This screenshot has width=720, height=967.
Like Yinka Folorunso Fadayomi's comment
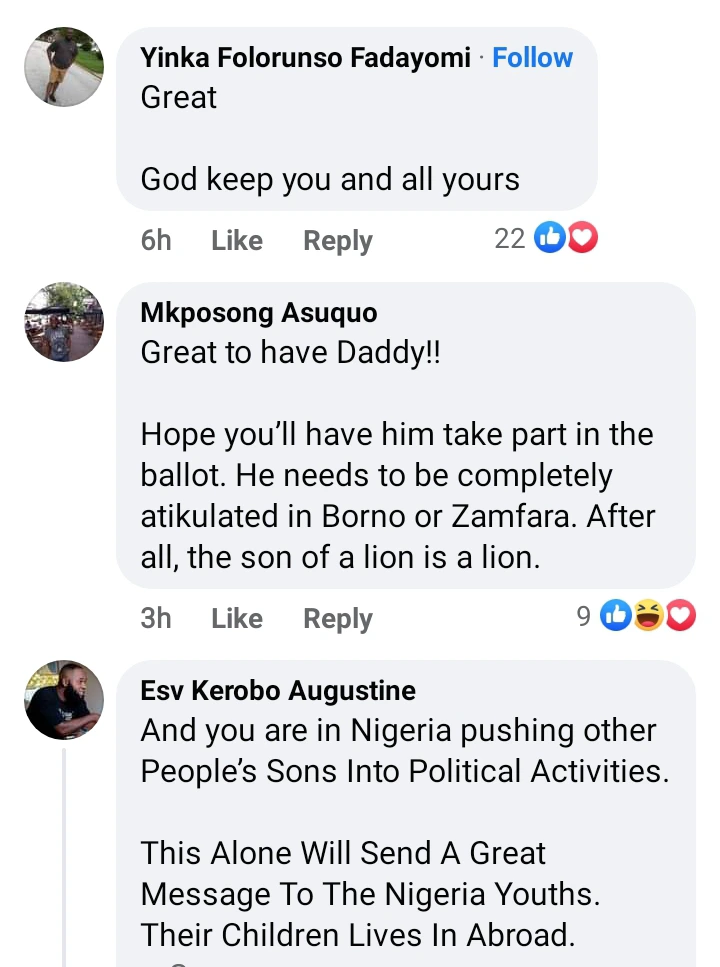[x=237, y=240]
